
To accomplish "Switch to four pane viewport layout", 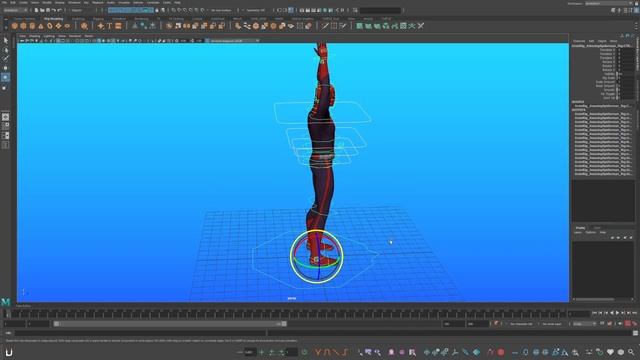I will 6,126.
